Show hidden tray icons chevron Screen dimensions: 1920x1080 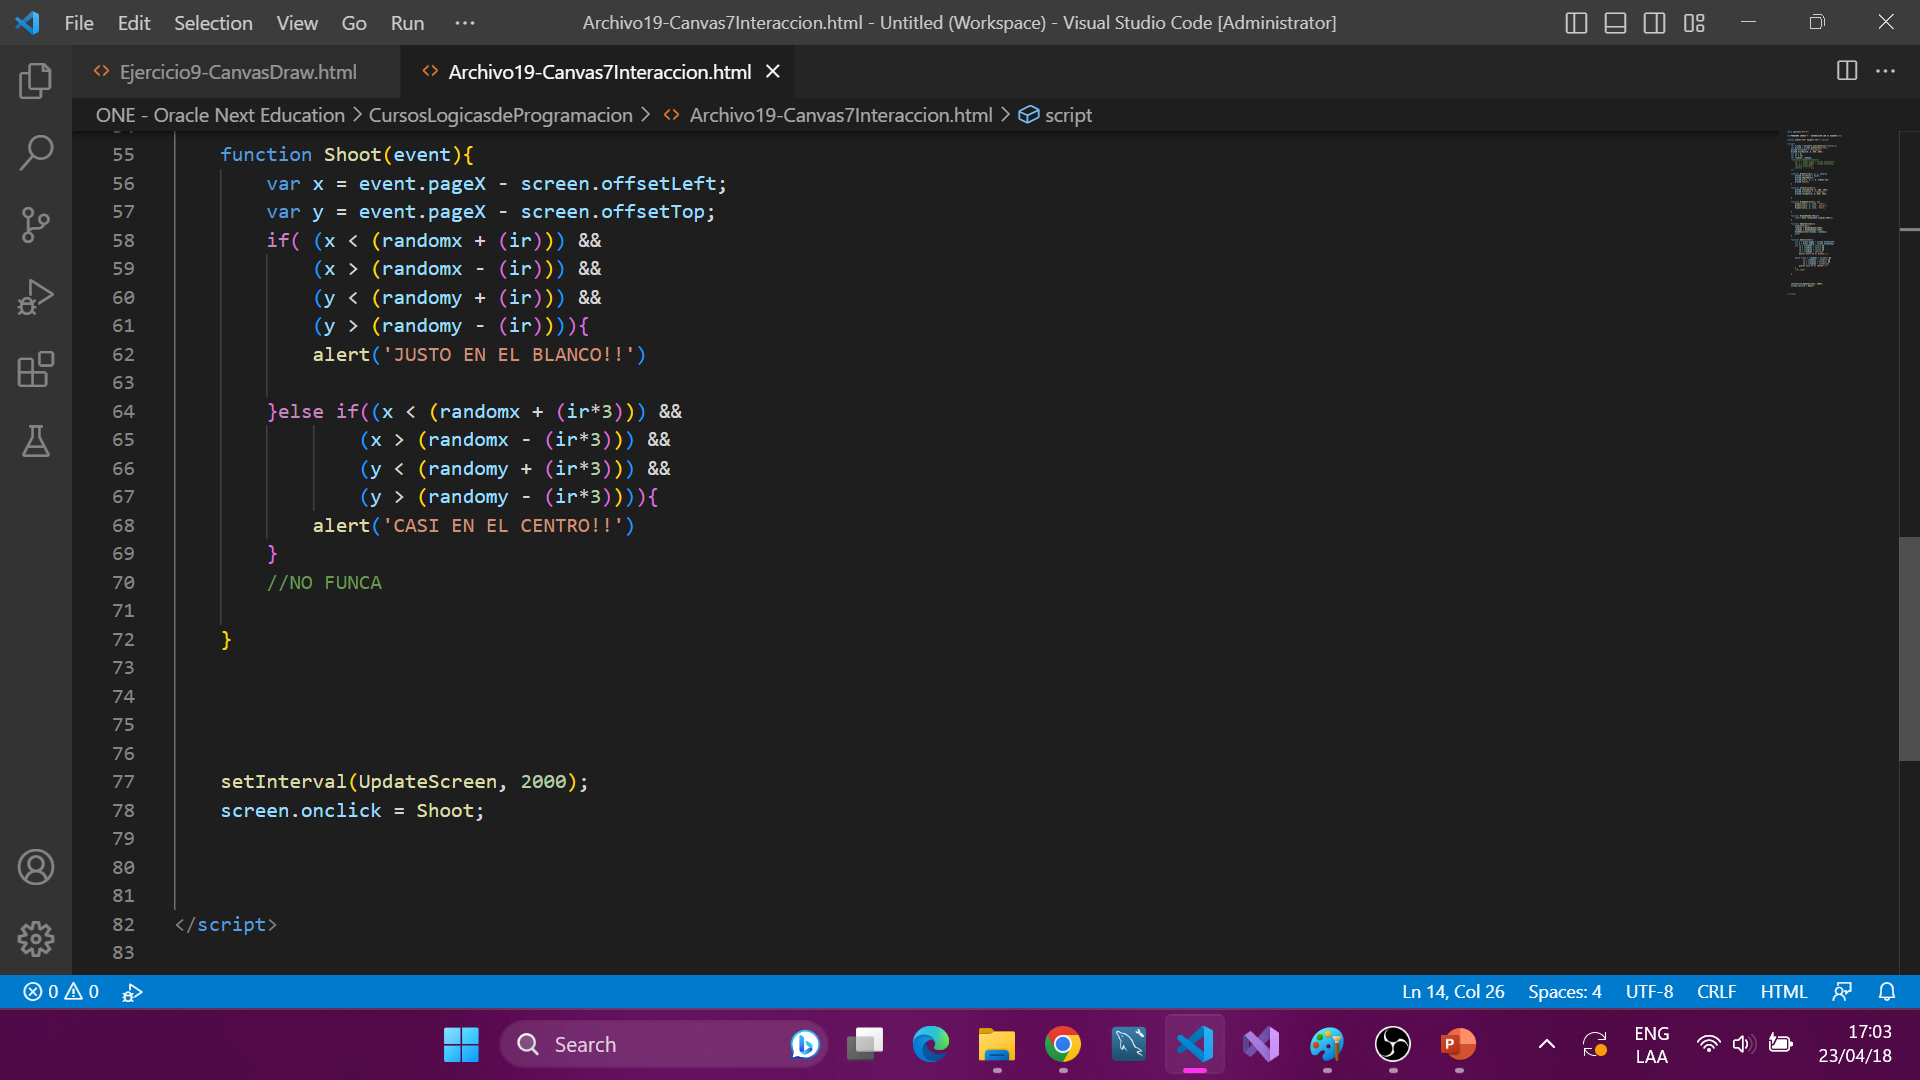click(x=1546, y=1045)
